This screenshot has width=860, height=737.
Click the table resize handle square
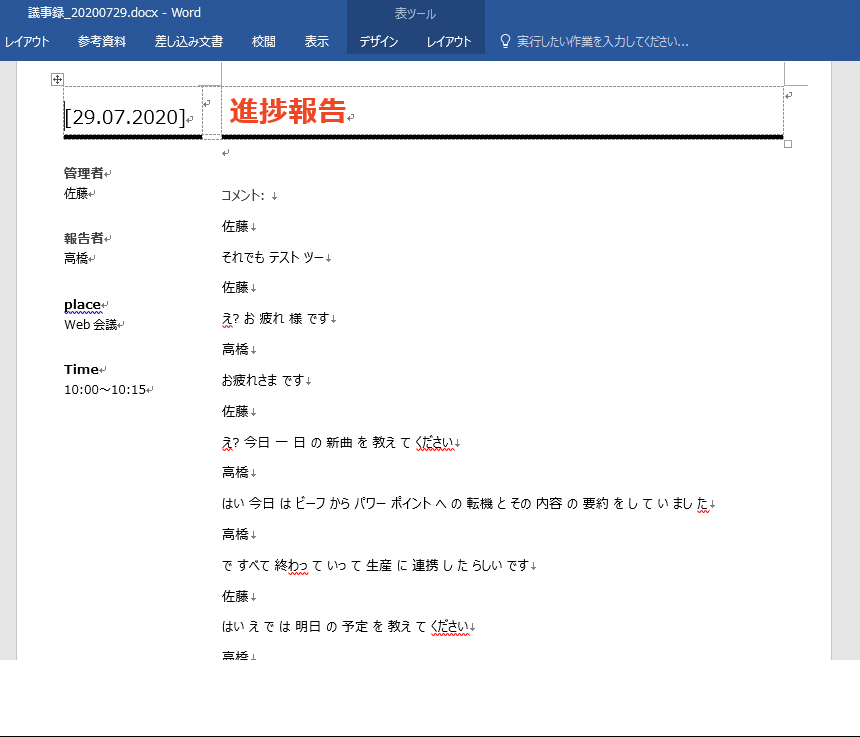click(x=788, y=144)
